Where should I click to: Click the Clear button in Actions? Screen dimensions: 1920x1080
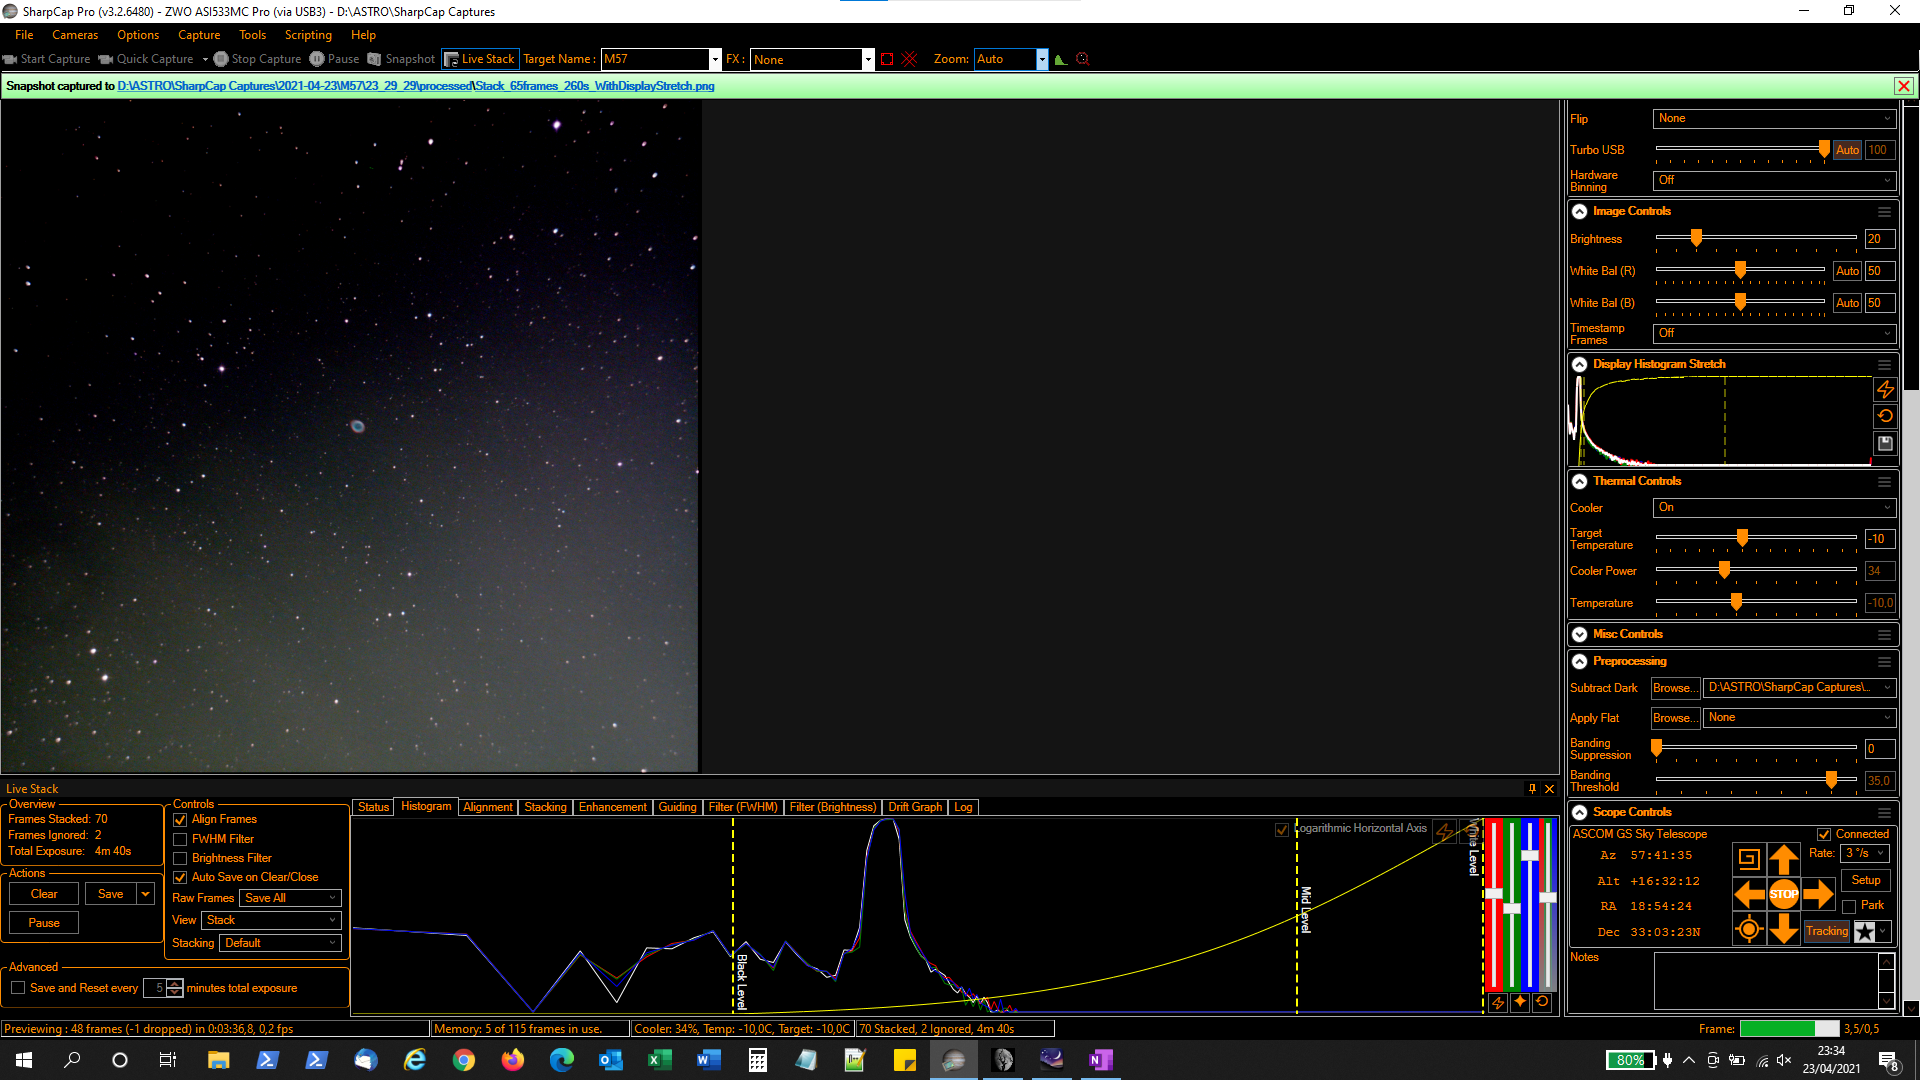pos(44,894)
